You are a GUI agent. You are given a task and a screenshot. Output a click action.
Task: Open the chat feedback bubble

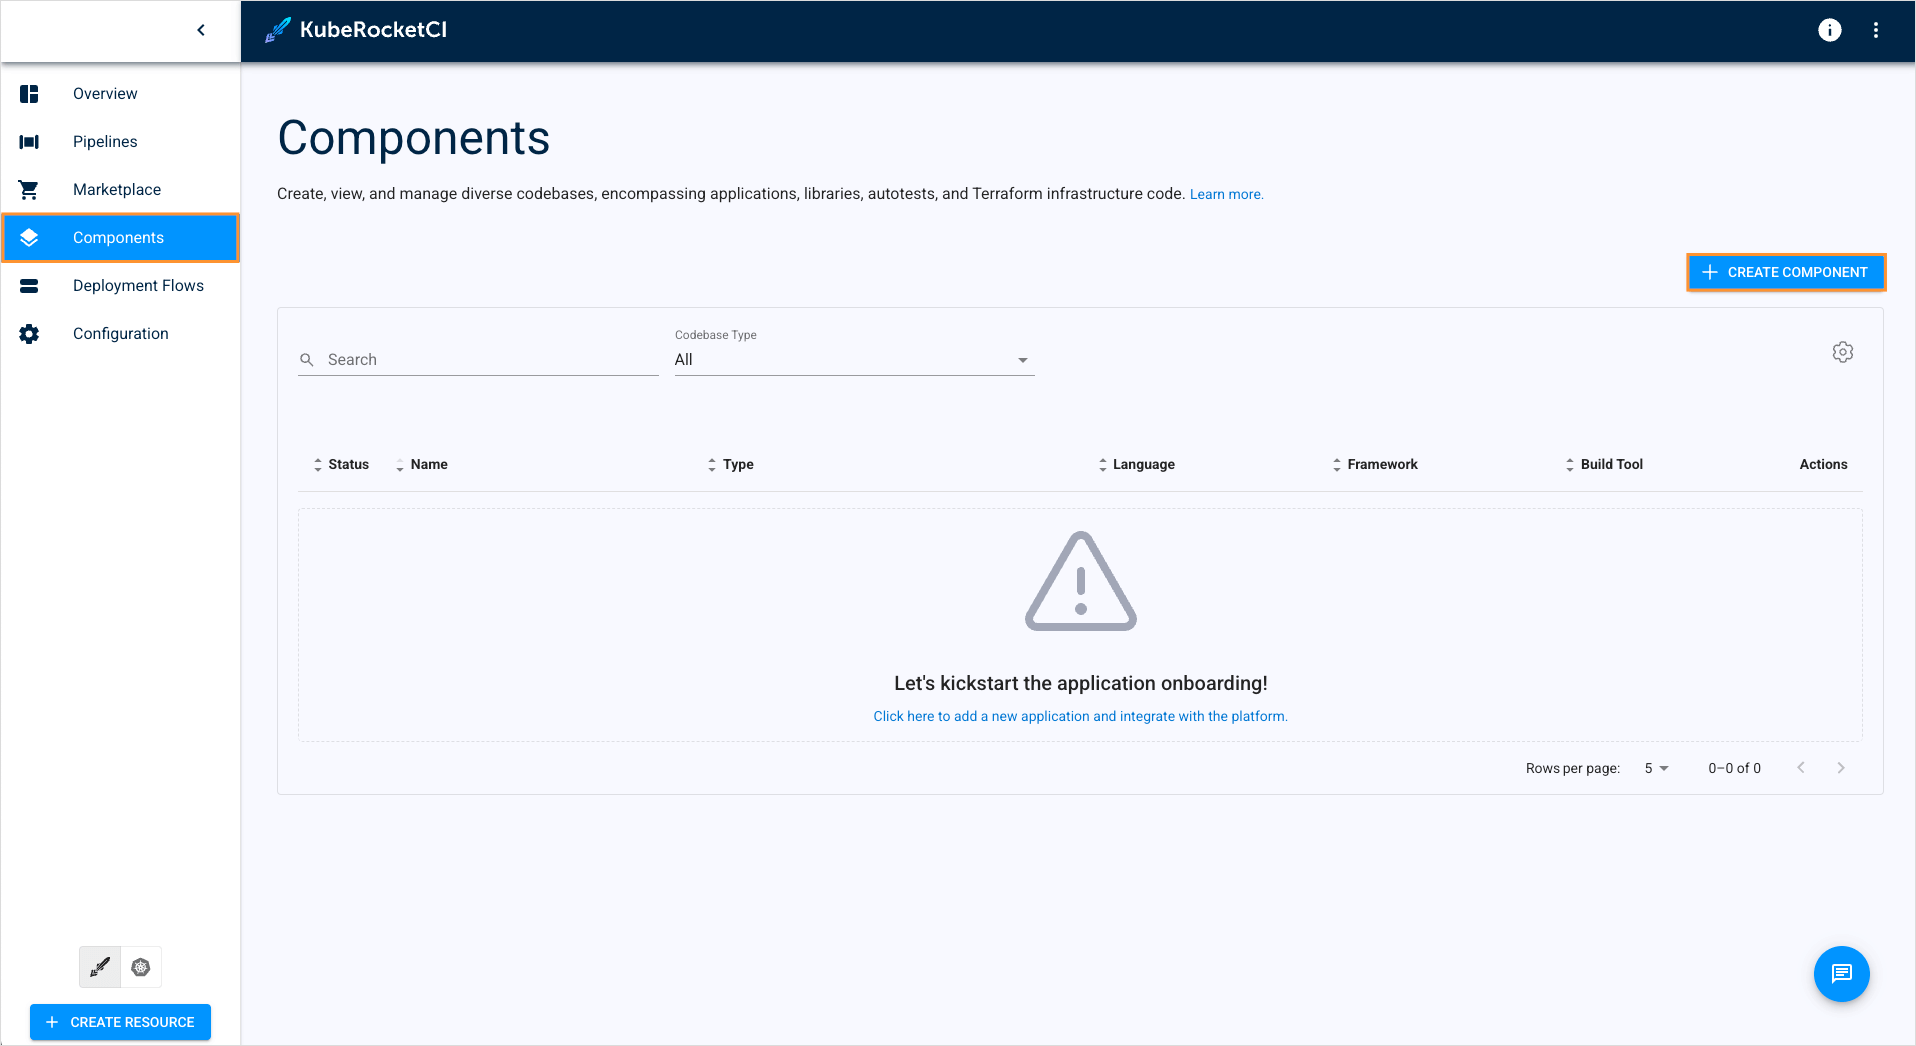(x=1841, y=973)
